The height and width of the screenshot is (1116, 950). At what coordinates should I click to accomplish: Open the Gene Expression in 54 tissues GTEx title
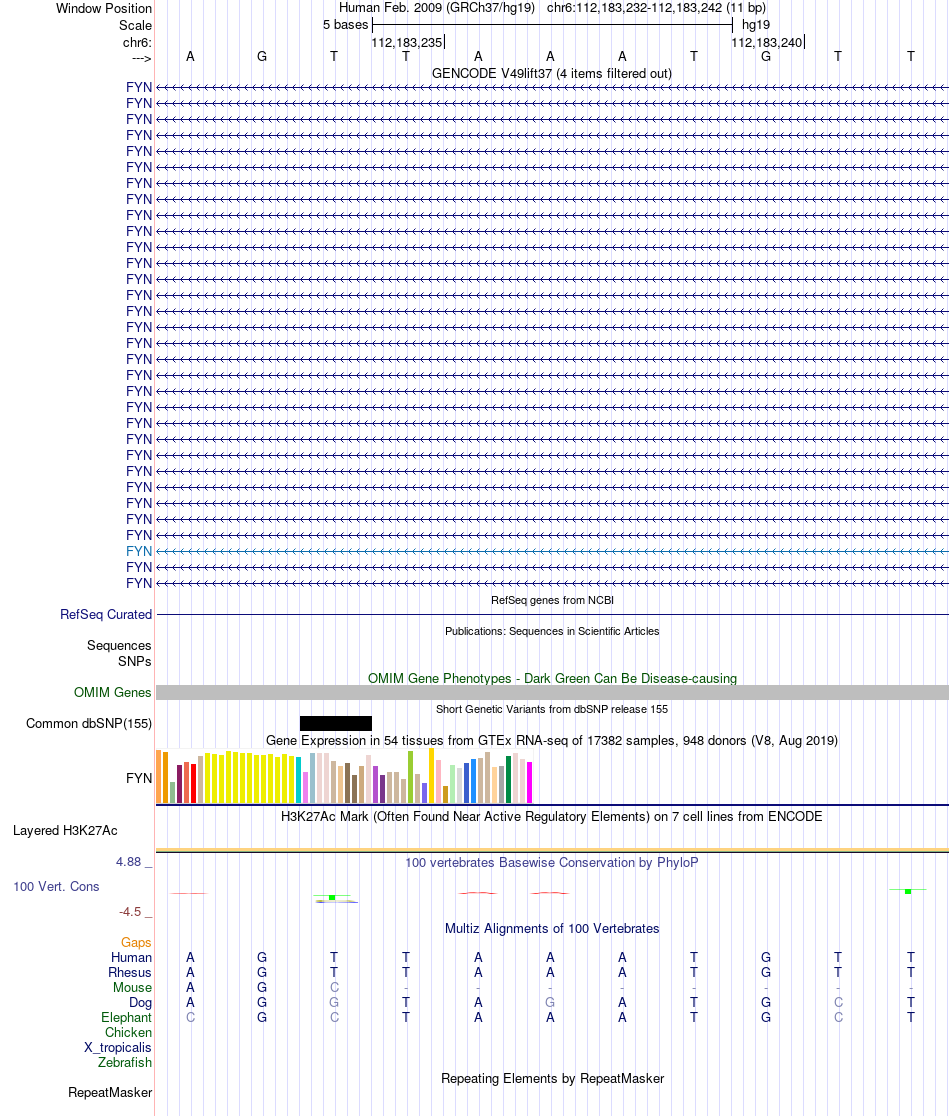pos(551,740)
